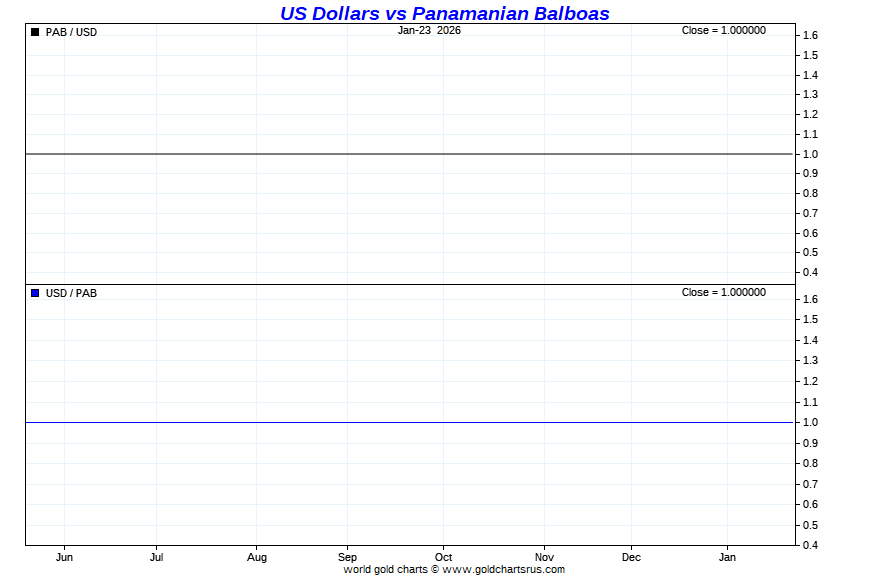890x575 pixels.
Task: Click the chart title US Dollars vs Panamanian Balboas
Action: 444,13
